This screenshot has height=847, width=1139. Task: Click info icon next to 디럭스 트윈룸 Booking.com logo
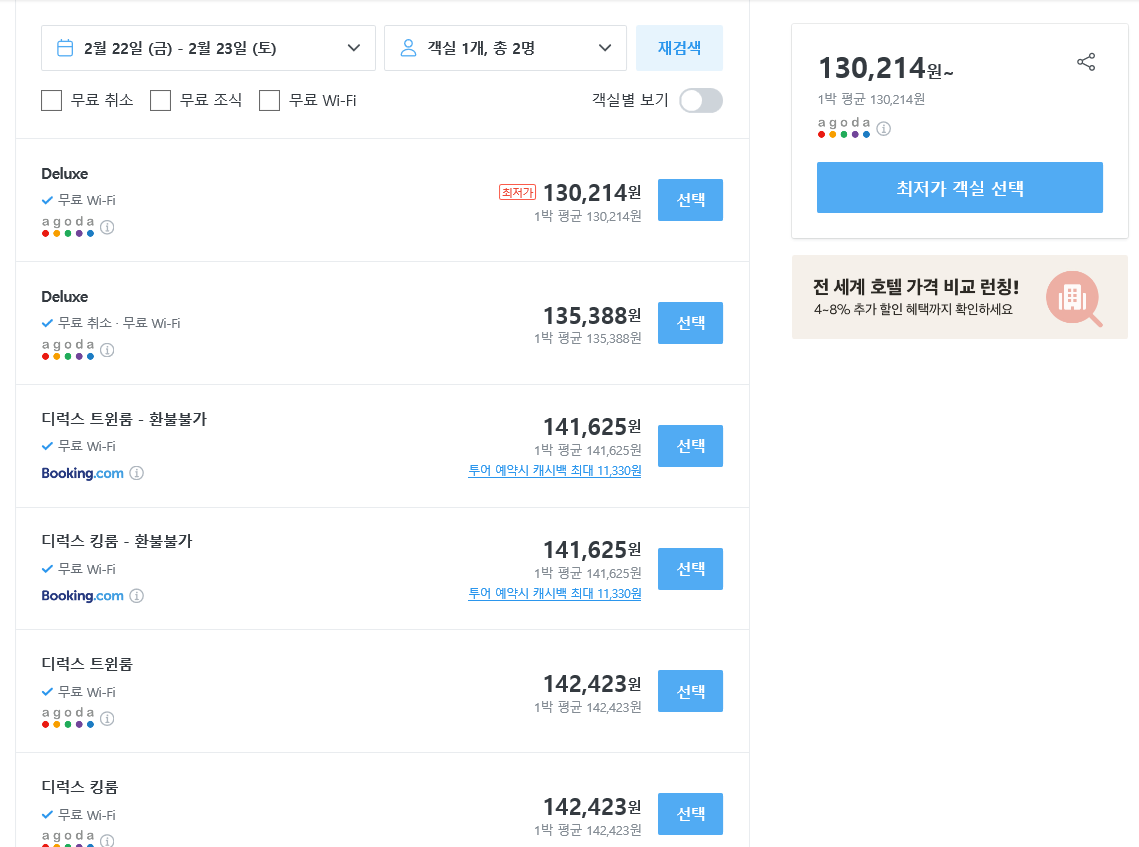point(137,473)
